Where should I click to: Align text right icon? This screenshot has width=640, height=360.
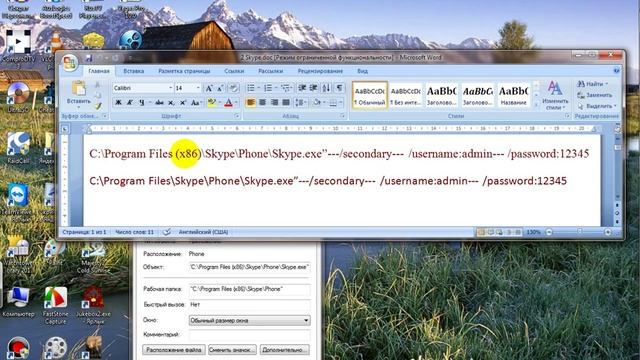tap(274, 102)
